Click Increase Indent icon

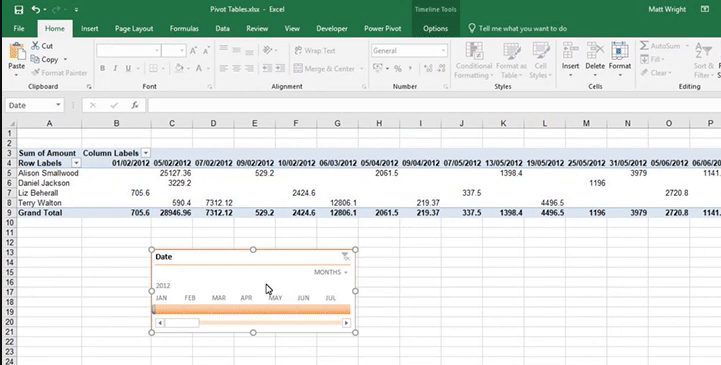click(x=280, y=68)
